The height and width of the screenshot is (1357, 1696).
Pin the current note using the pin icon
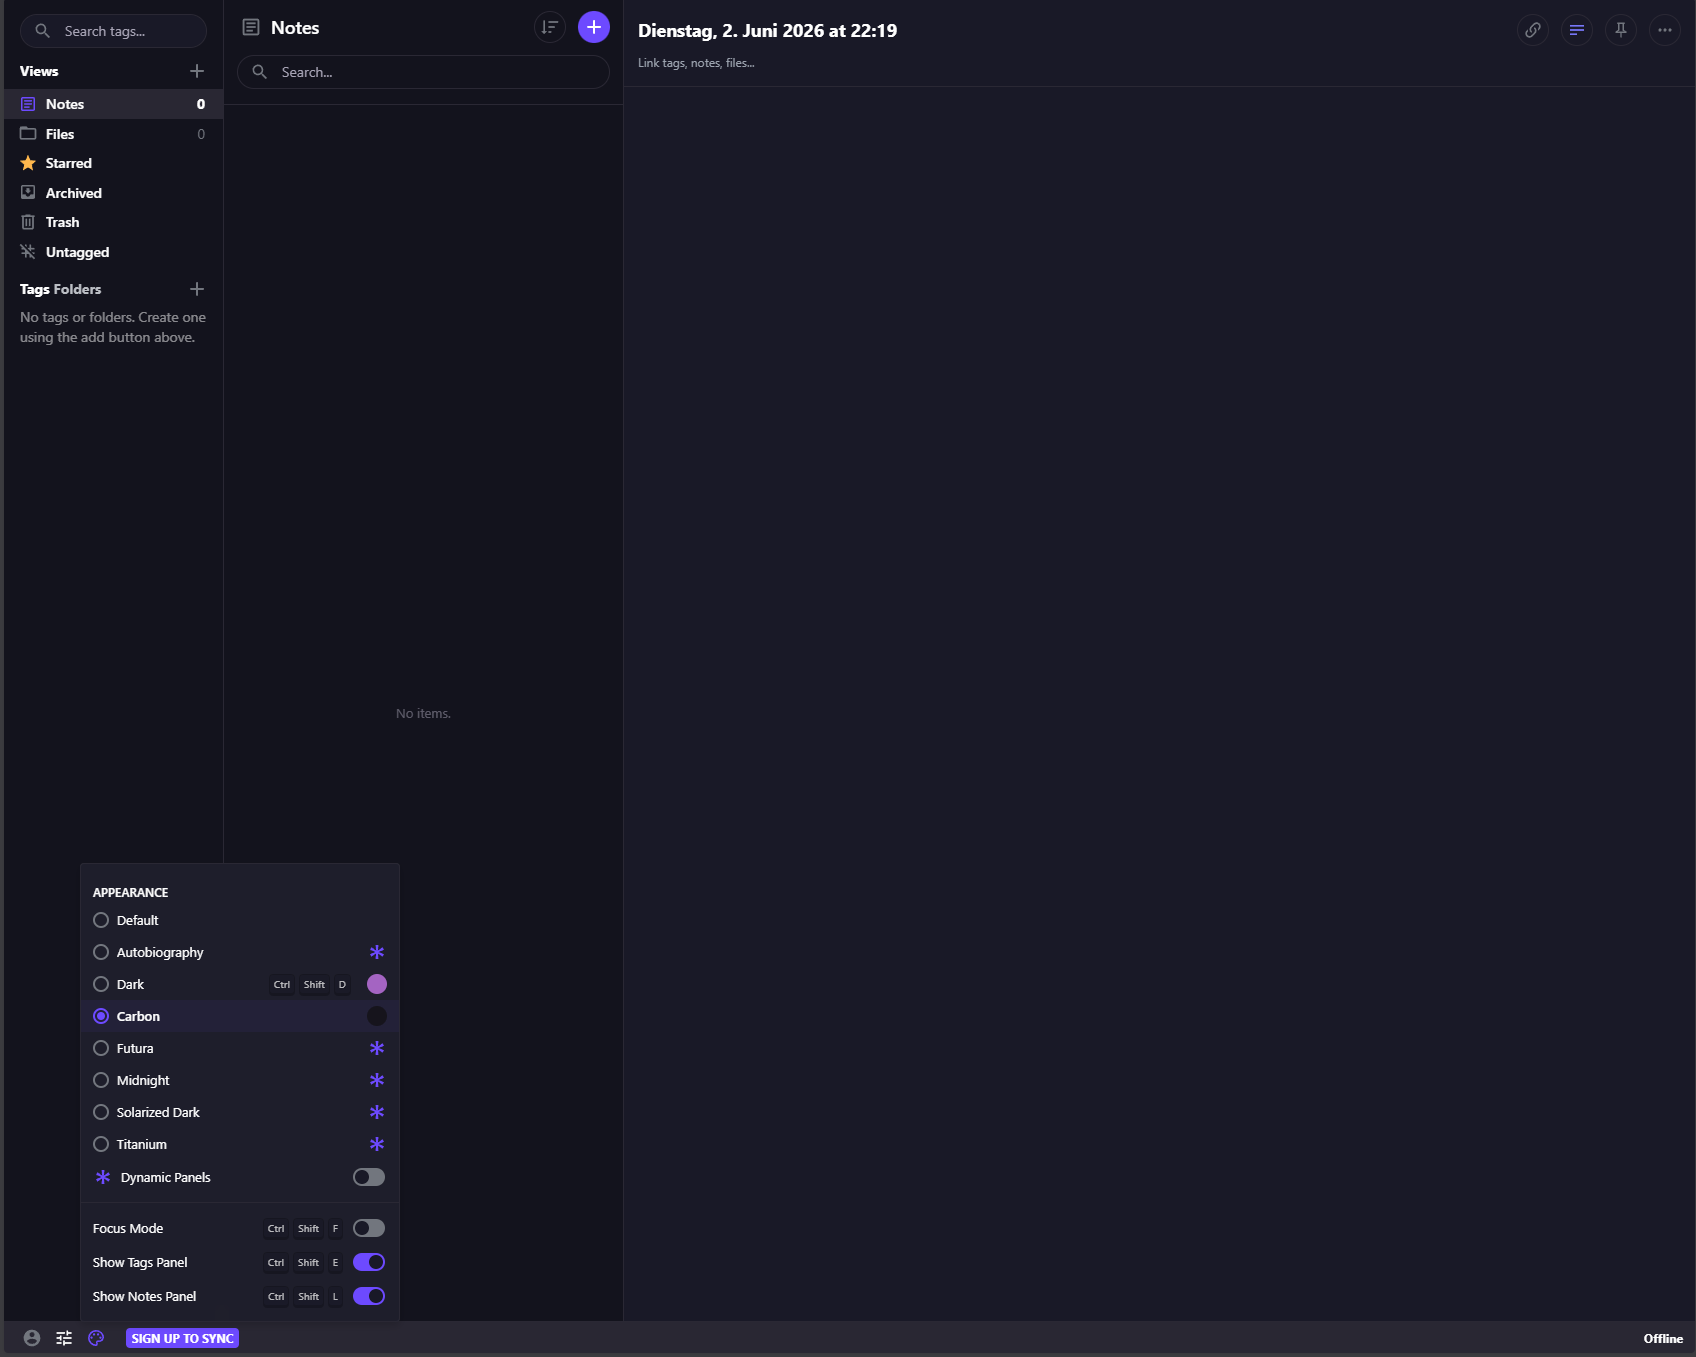pos(1621,30)
